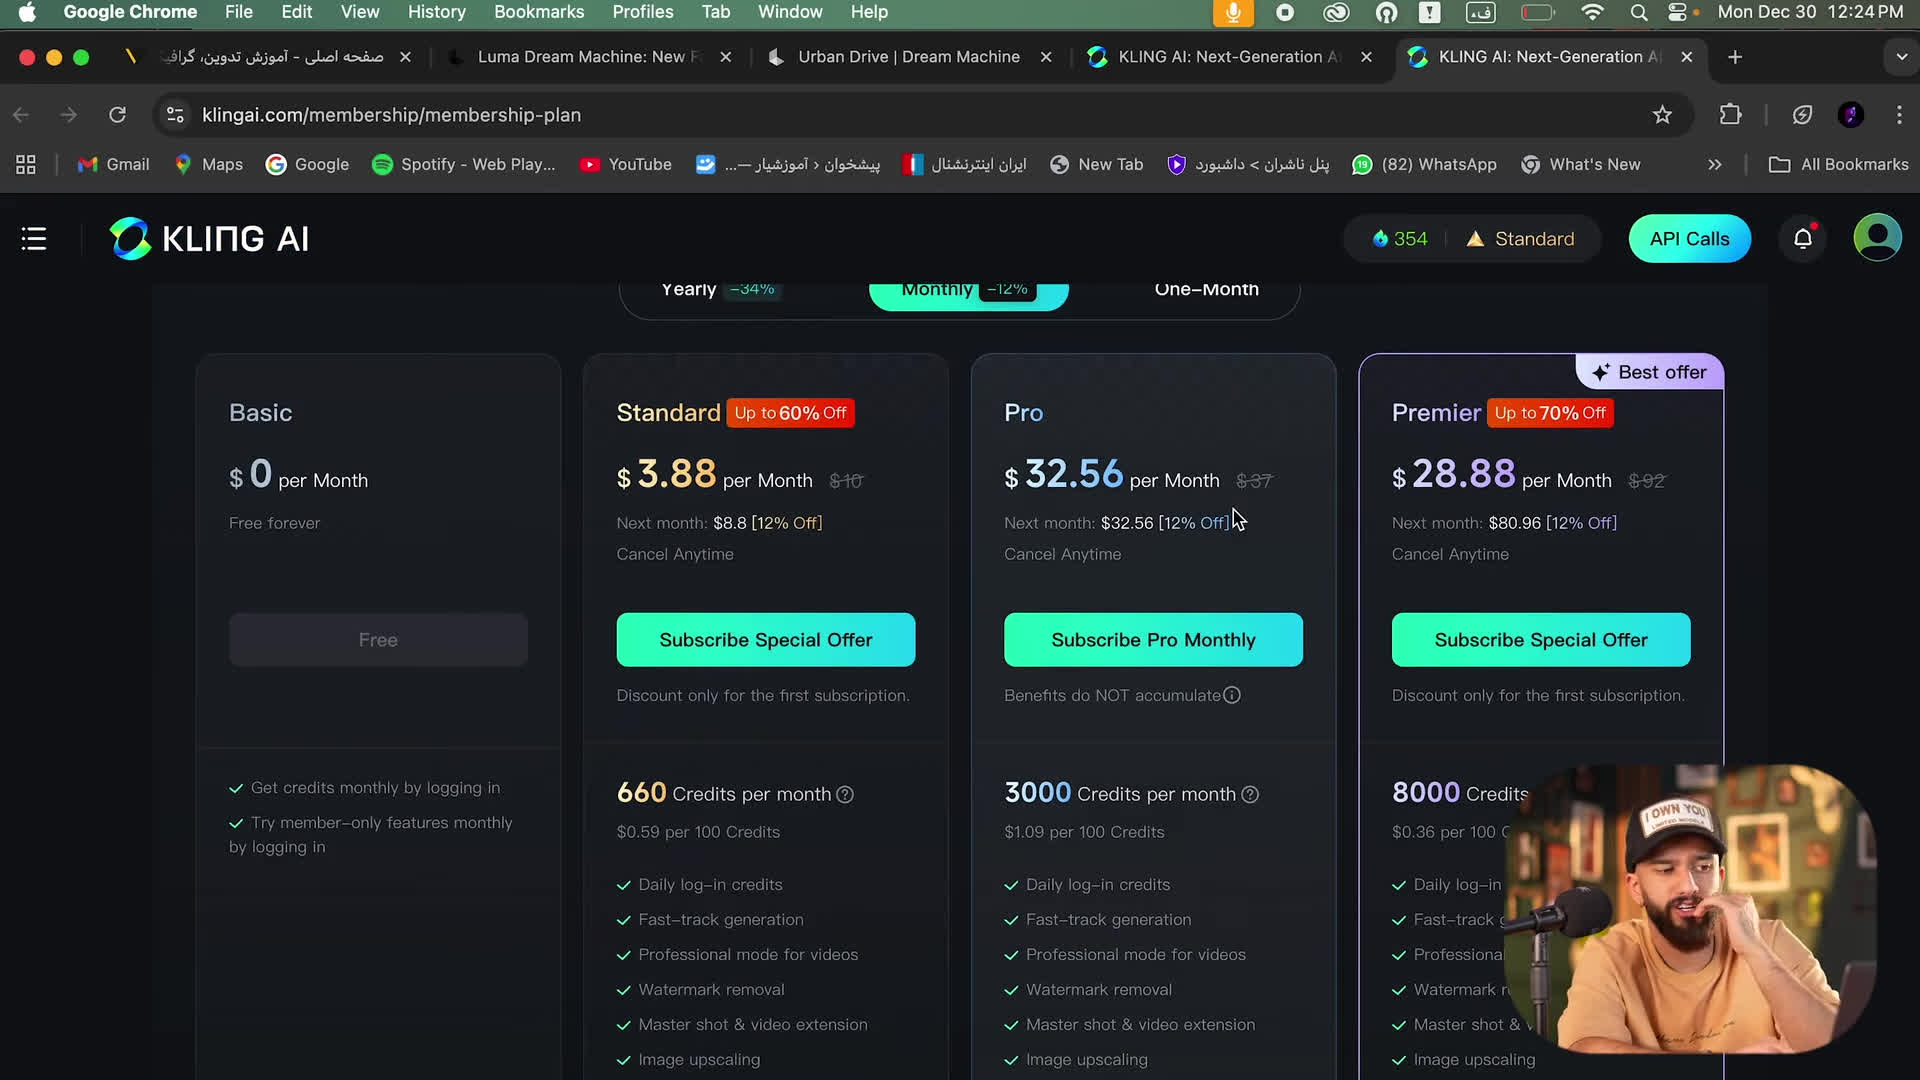Open the Profiles menu

click(x=642, y=12)
